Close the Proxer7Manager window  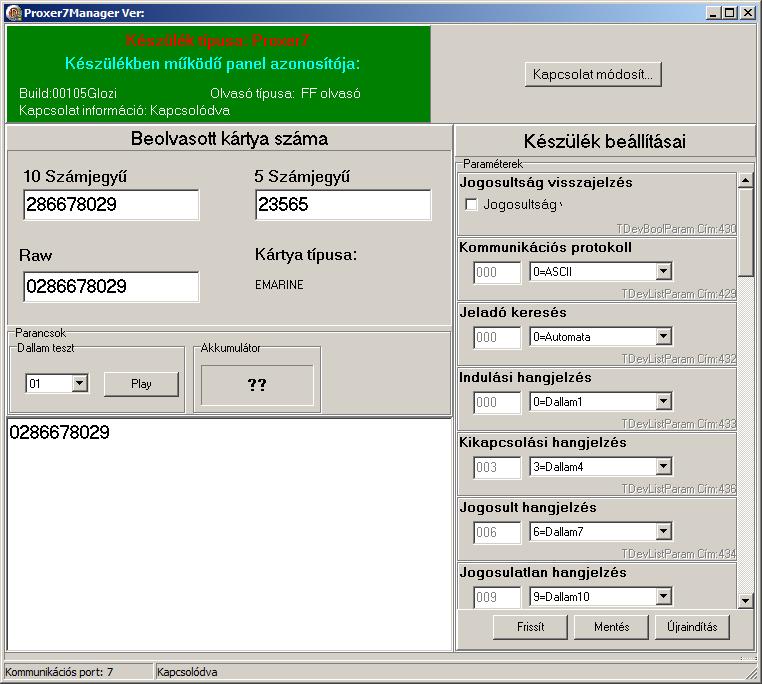coord(748,13)
